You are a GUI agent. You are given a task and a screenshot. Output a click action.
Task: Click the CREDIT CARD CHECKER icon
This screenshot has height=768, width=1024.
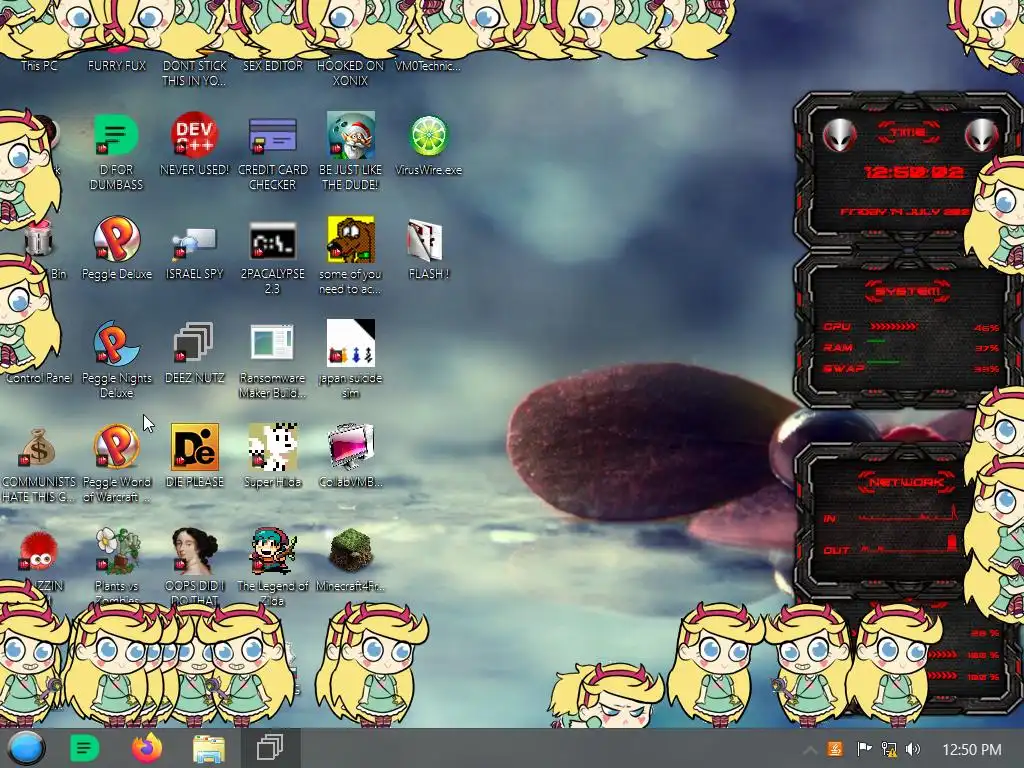coord(272,135)
